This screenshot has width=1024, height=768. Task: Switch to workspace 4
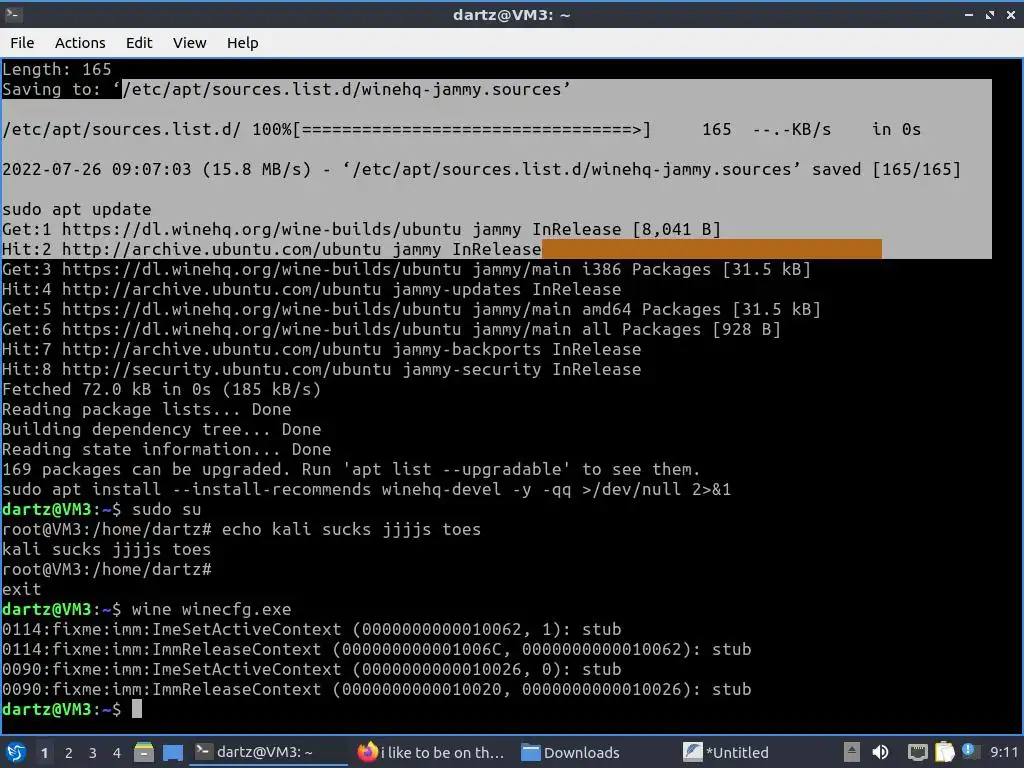coord(117,753)
